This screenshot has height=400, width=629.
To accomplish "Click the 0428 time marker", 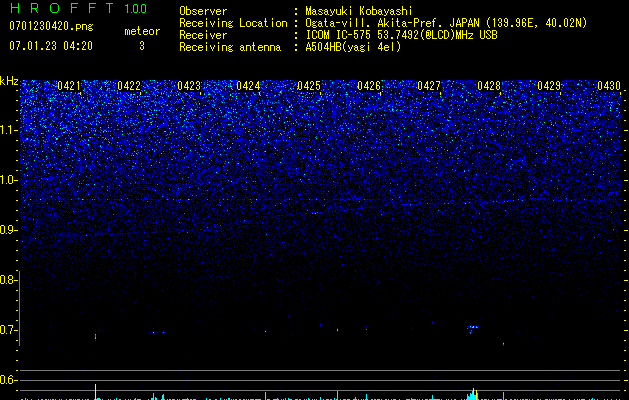I will 489,86.
